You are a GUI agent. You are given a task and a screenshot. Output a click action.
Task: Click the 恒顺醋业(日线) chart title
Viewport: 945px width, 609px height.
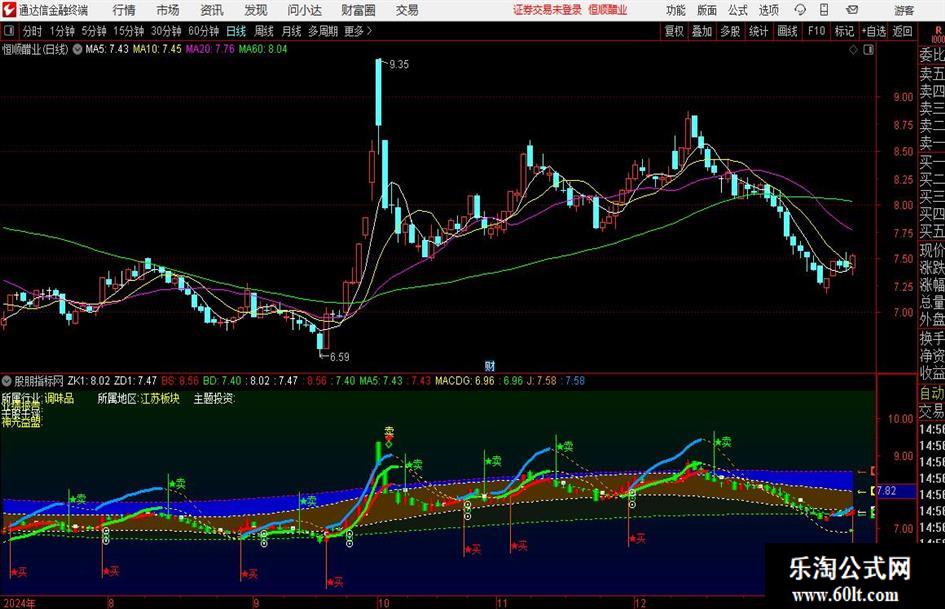pos(36,49)
